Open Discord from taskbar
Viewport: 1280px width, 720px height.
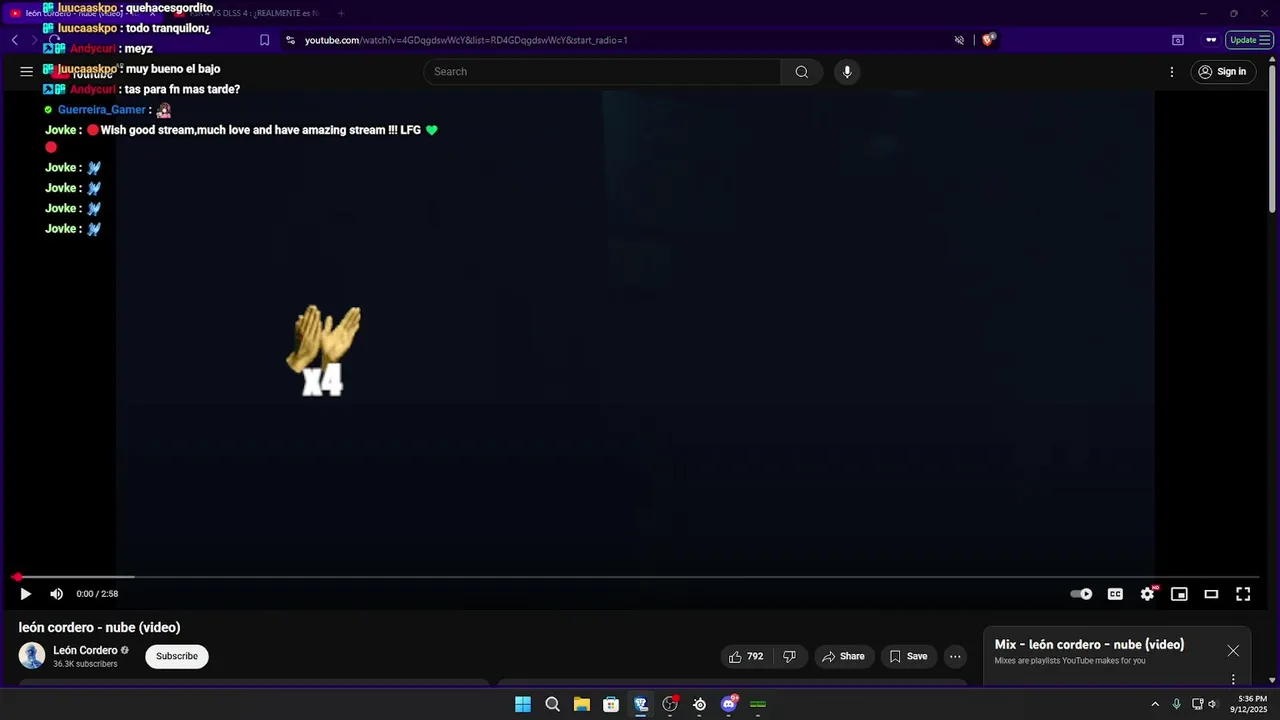coord(729,704)
